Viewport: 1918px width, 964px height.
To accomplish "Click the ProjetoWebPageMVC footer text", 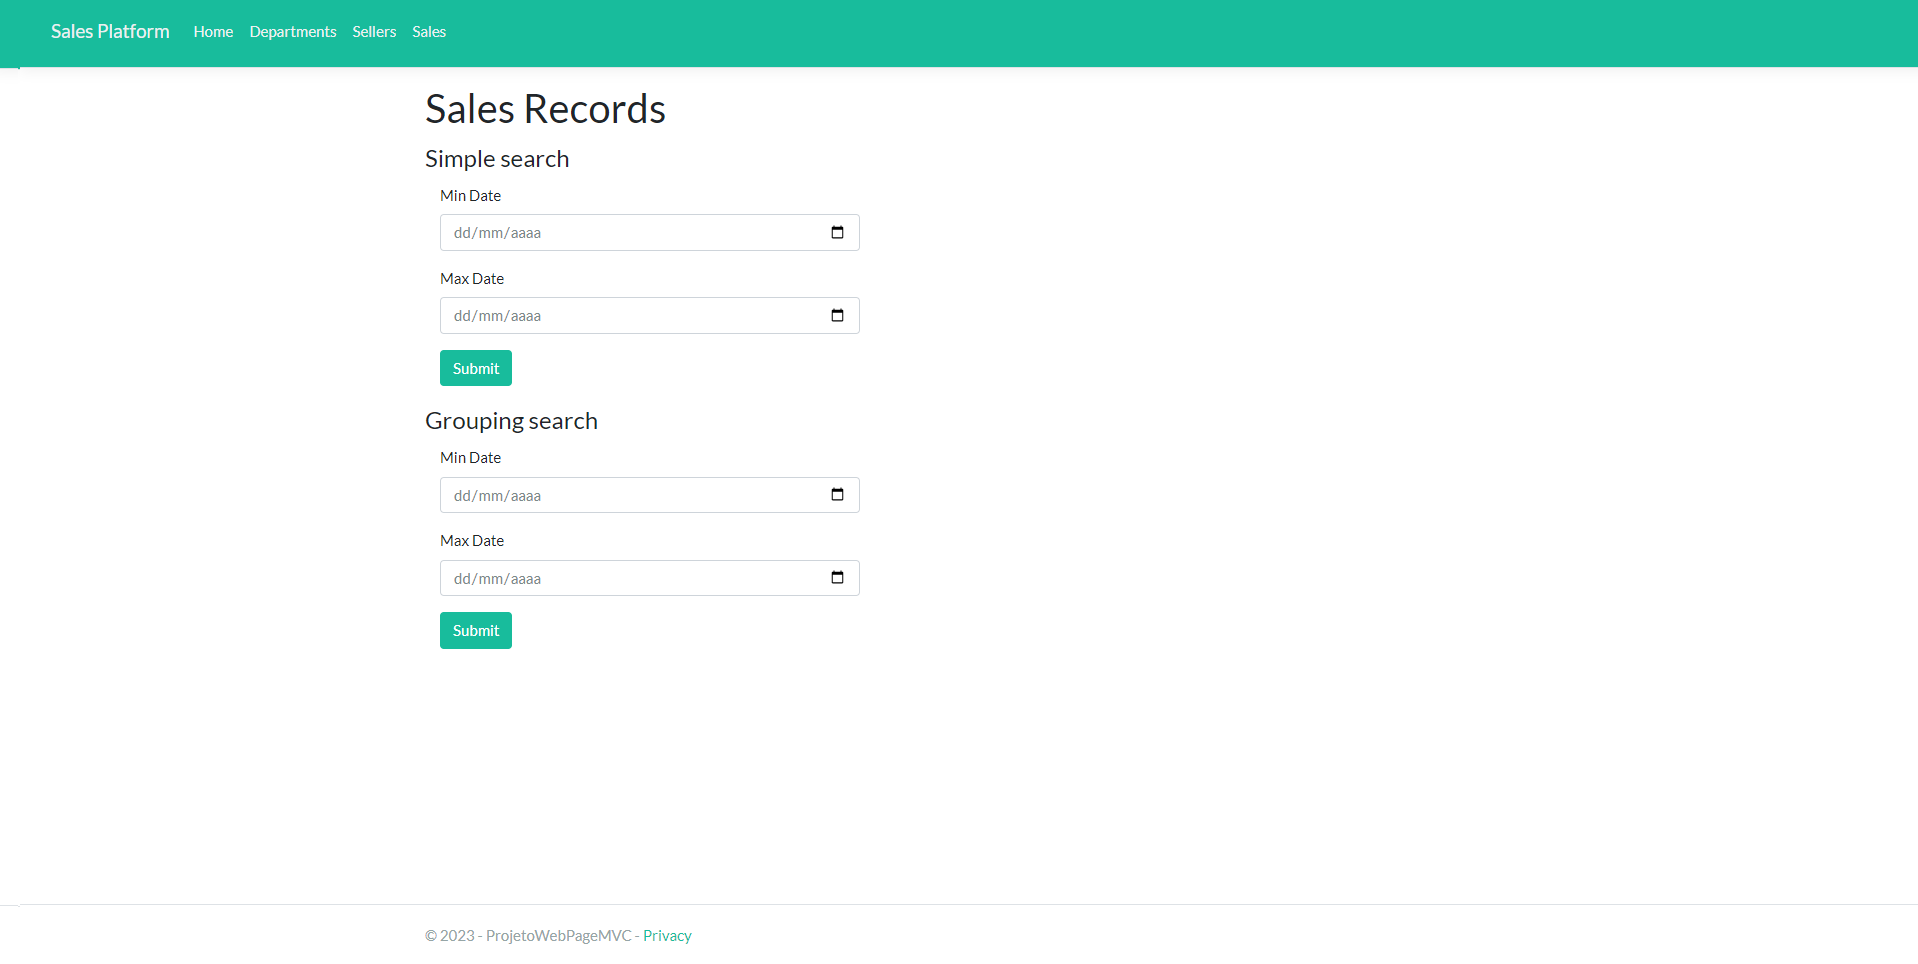I will pos(557,935).
